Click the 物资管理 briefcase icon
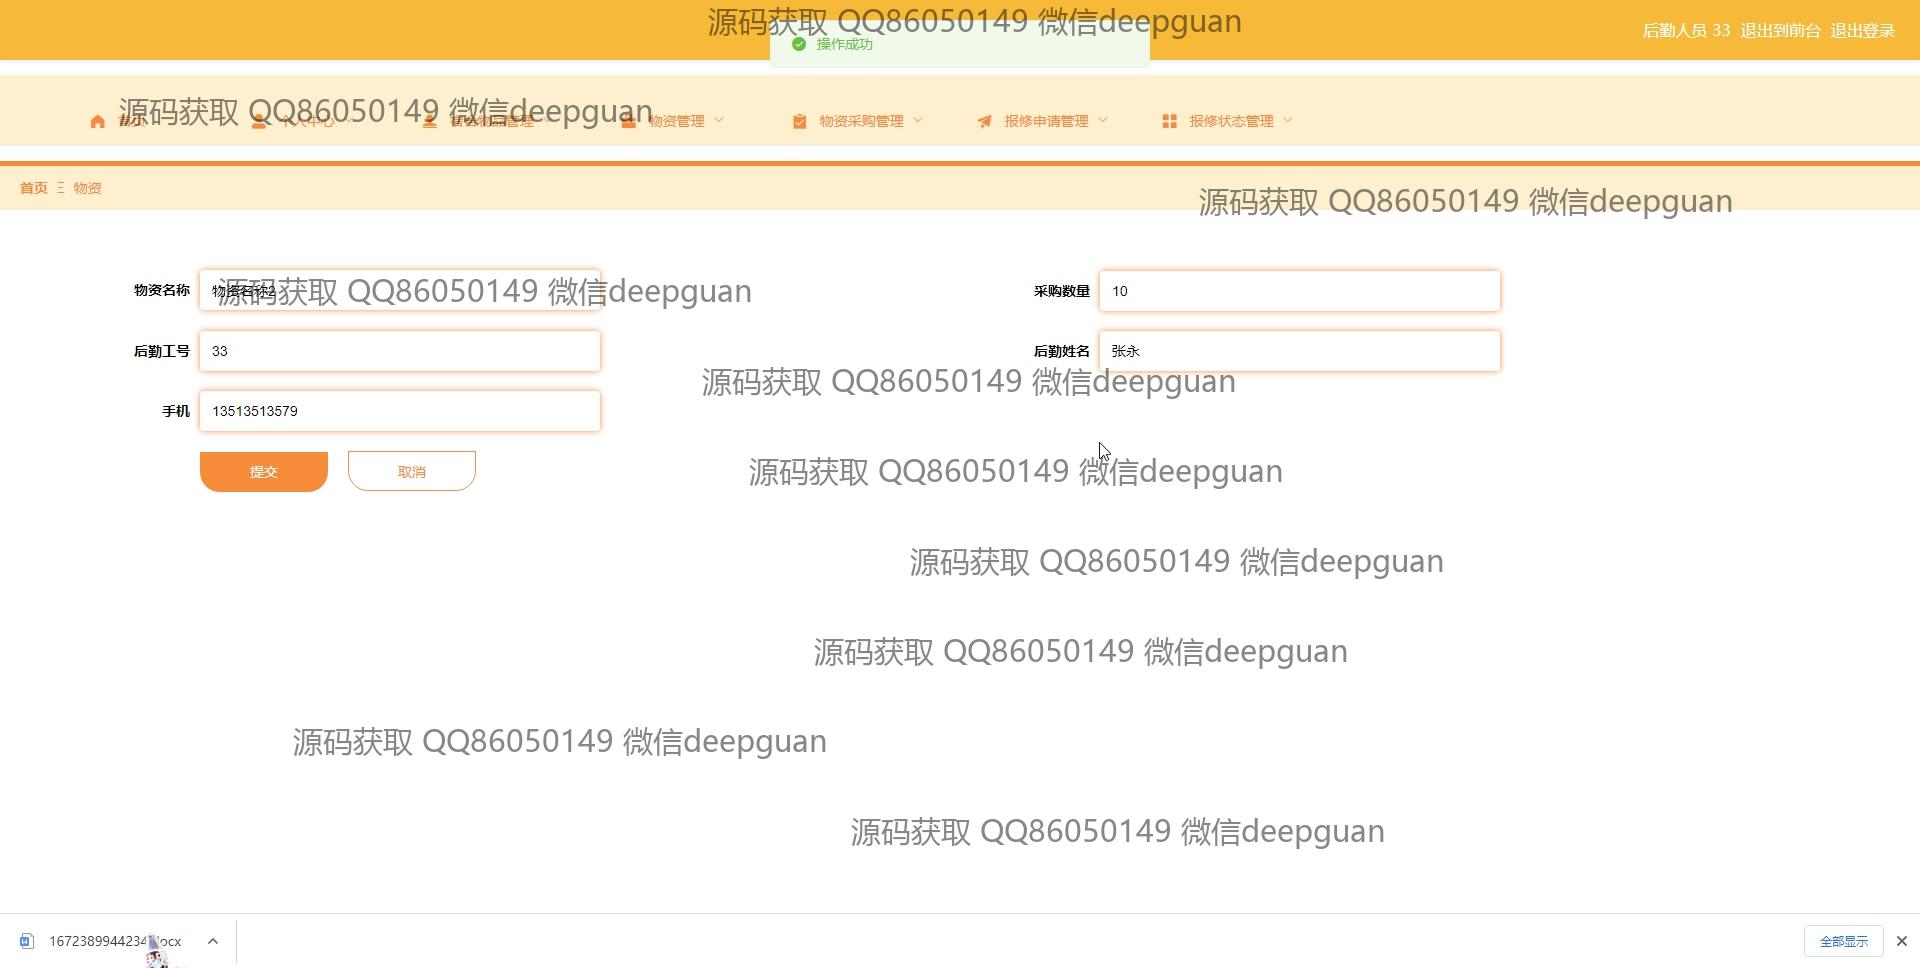The width and height of the screenshot is (1920, 968). click(628, 122)
